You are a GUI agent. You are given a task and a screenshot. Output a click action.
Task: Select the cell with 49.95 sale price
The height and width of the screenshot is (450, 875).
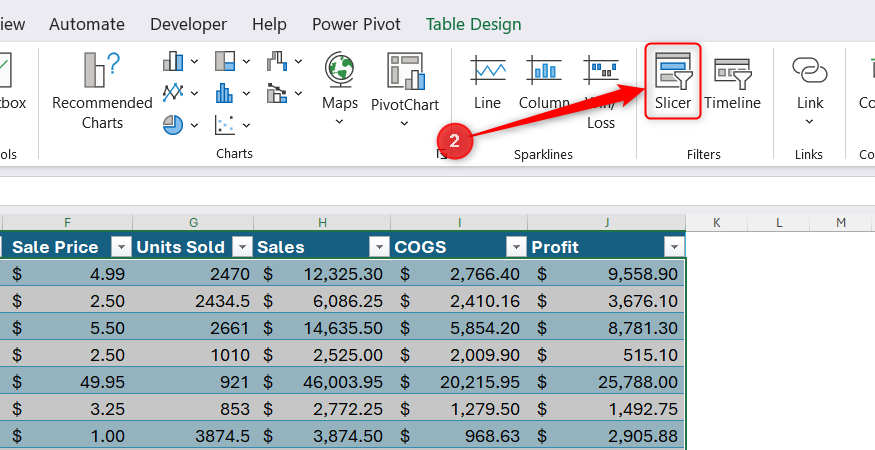pos(68,382)
